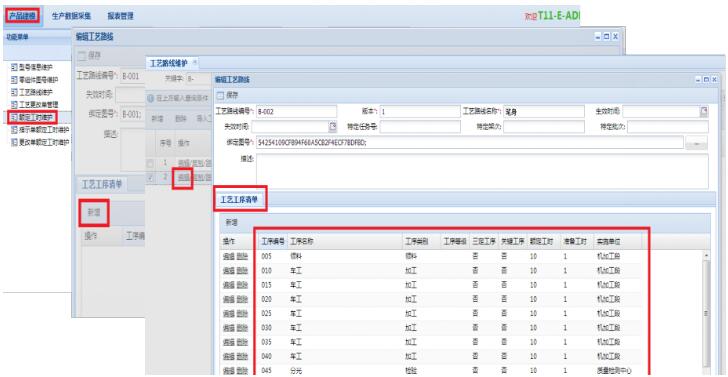
Task: Click 编辑 link for process 010
Action: click(x=228, y=271)
